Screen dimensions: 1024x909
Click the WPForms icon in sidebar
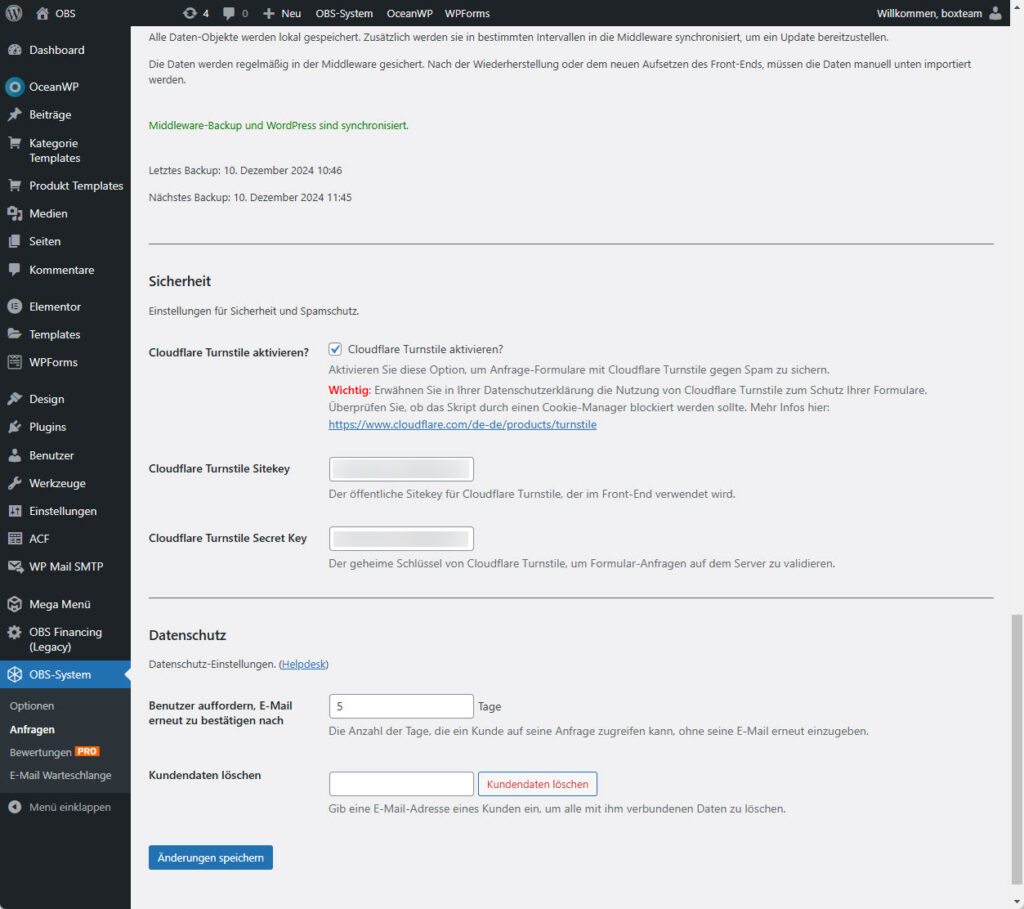pos(14,362)
